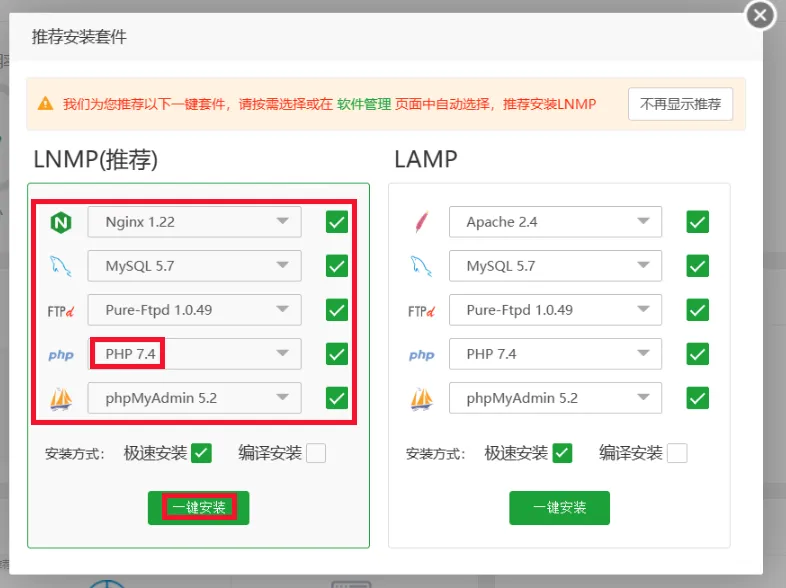Open the green 软件管理 link

[364, 104]
